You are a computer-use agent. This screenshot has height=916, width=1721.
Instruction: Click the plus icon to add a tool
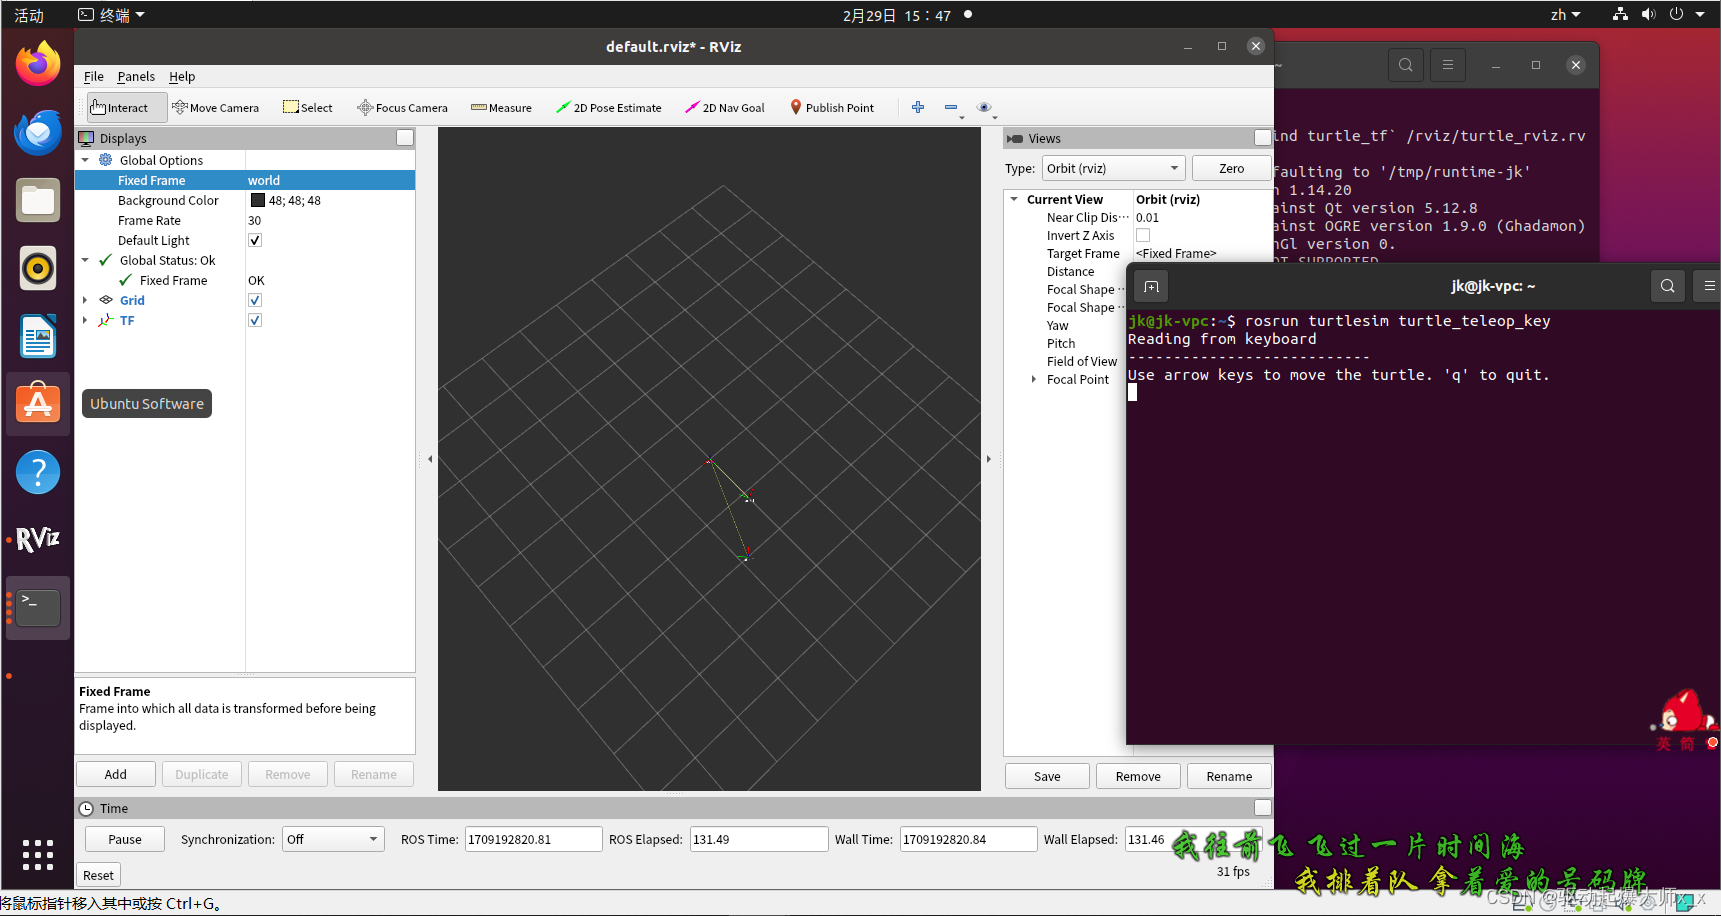(x=918, y=107)
